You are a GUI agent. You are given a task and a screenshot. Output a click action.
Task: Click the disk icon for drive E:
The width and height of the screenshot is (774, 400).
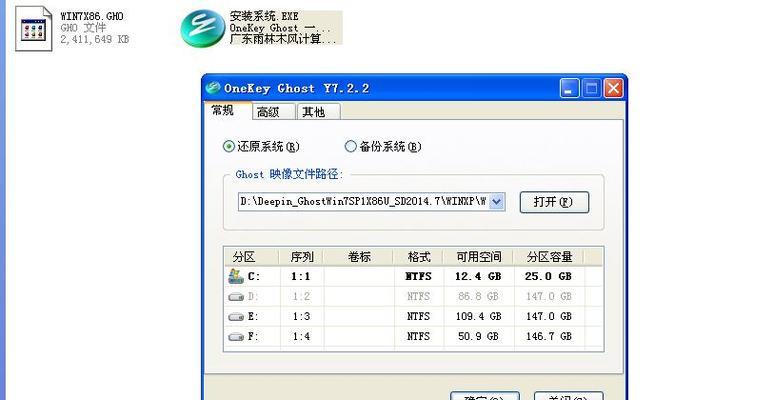tap(236, 317)
